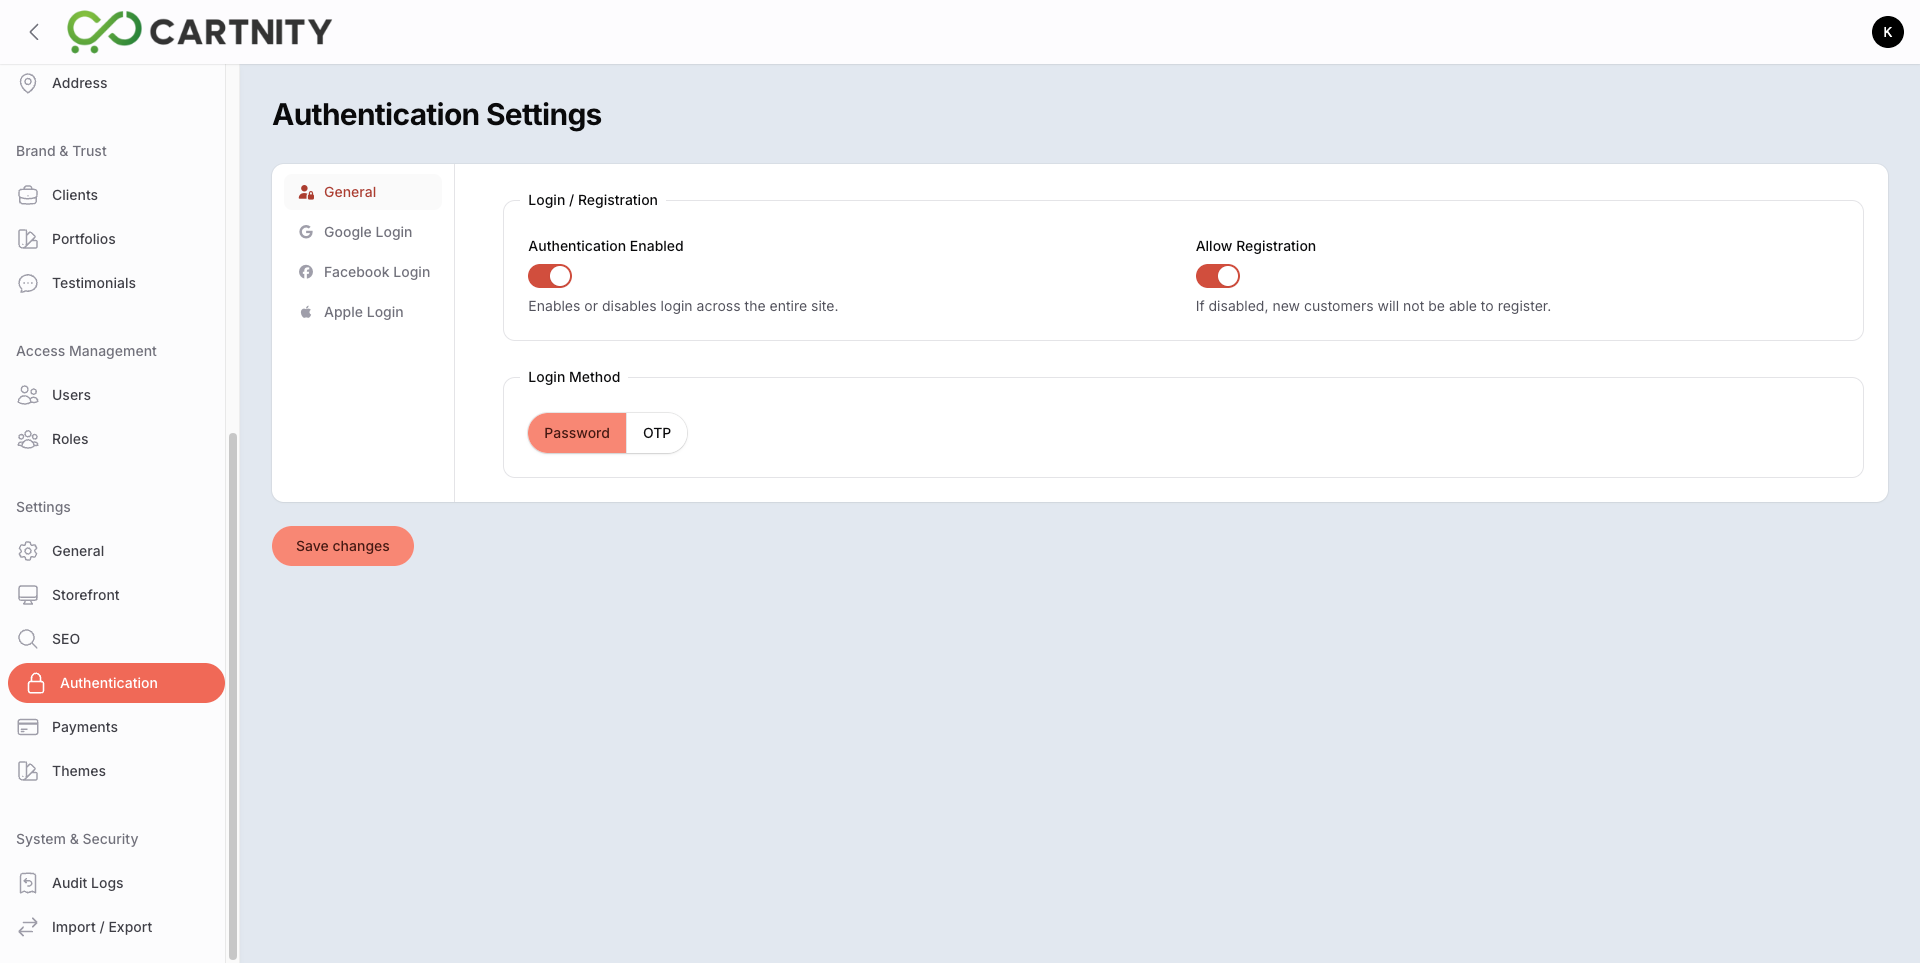Click the General tab user-lock icon
Viewport: 1920px width, 963px height.
[x=306, y=192]
